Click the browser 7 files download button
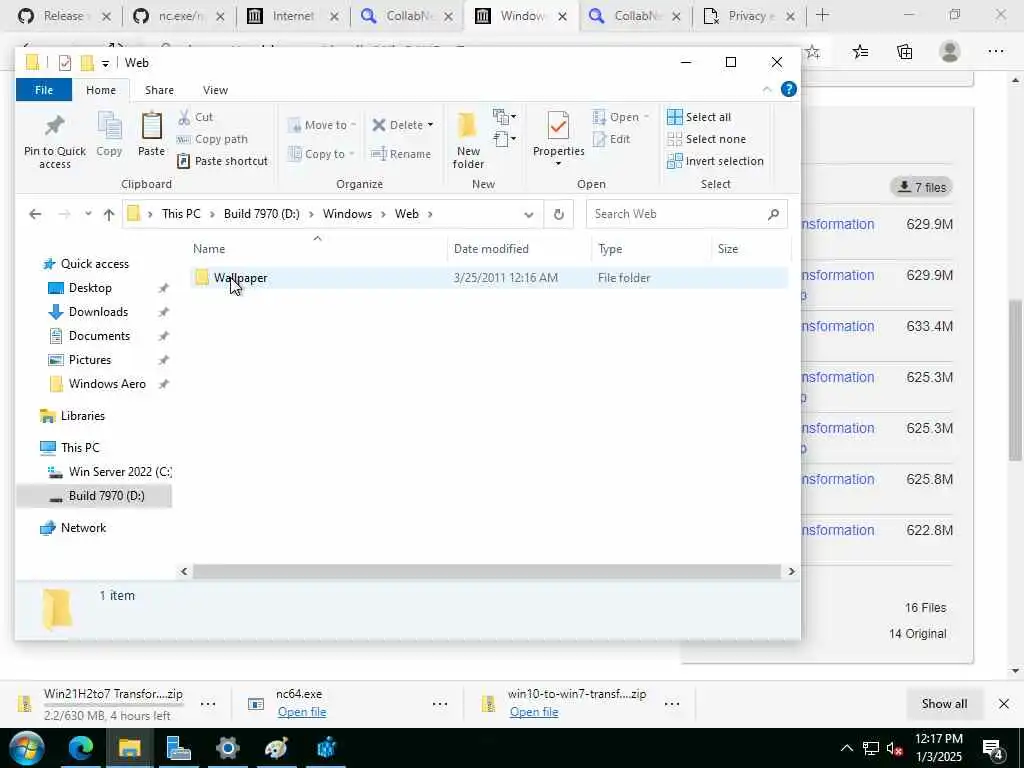 [921, 187]
